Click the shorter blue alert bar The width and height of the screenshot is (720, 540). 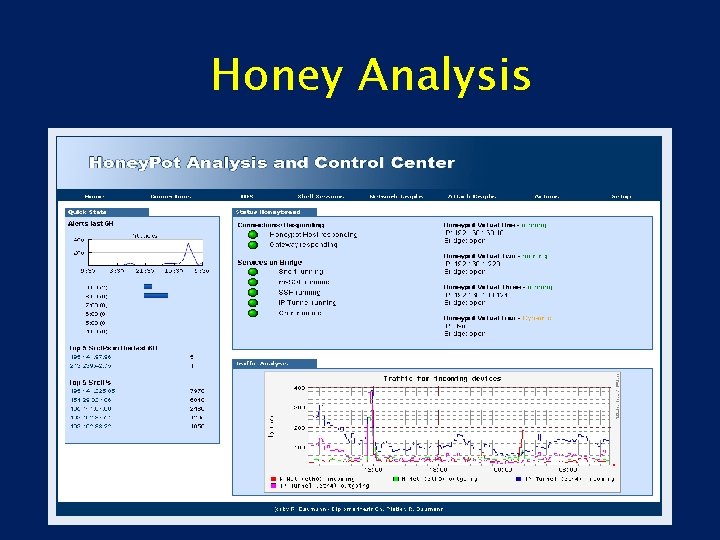[x=148, y=287]
